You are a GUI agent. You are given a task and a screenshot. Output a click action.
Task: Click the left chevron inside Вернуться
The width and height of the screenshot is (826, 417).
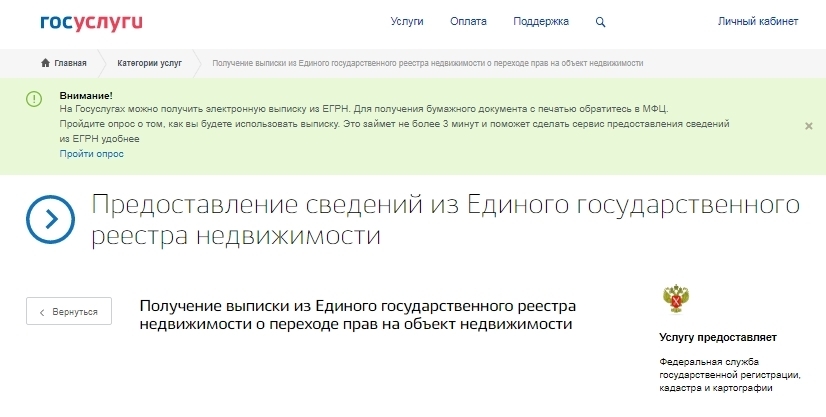(x=42, y=312)
